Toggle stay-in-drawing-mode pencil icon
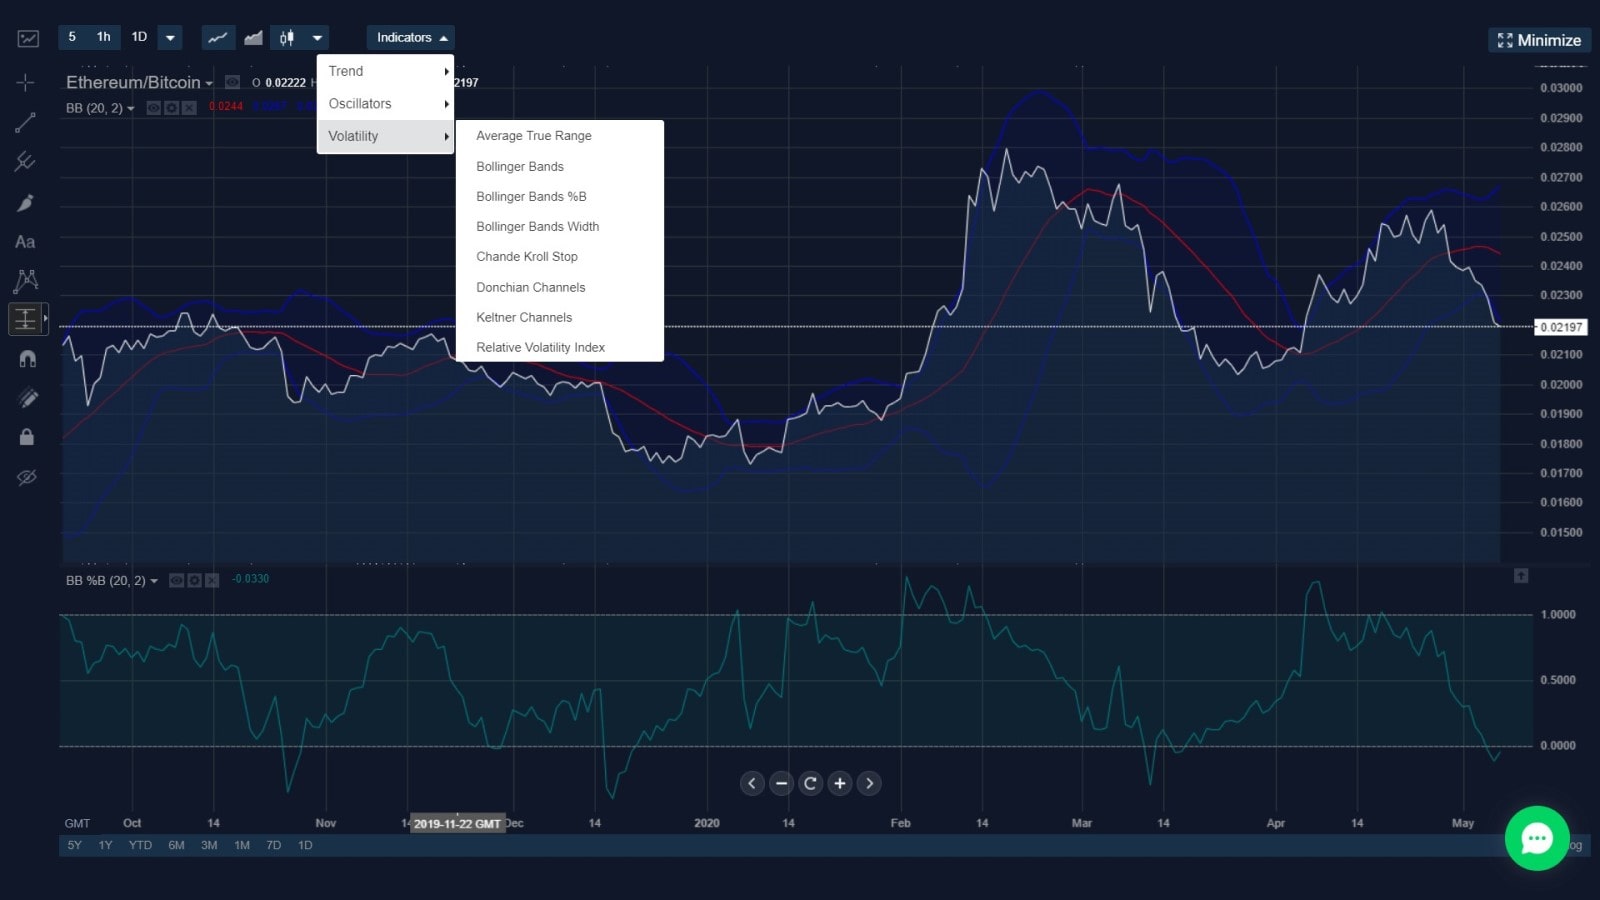 [x=27, y=398]
